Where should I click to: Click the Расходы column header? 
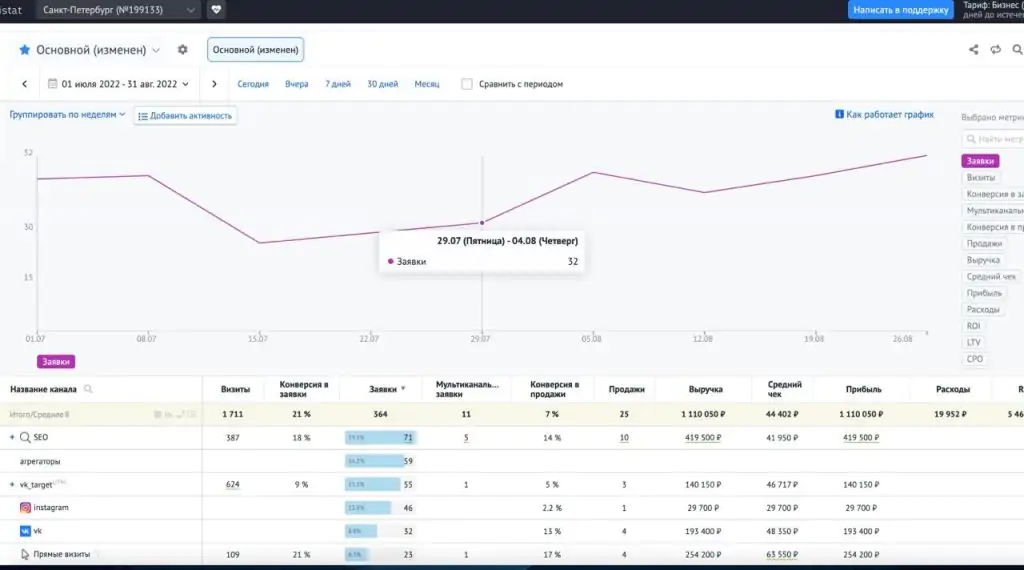tap(952, 389)
